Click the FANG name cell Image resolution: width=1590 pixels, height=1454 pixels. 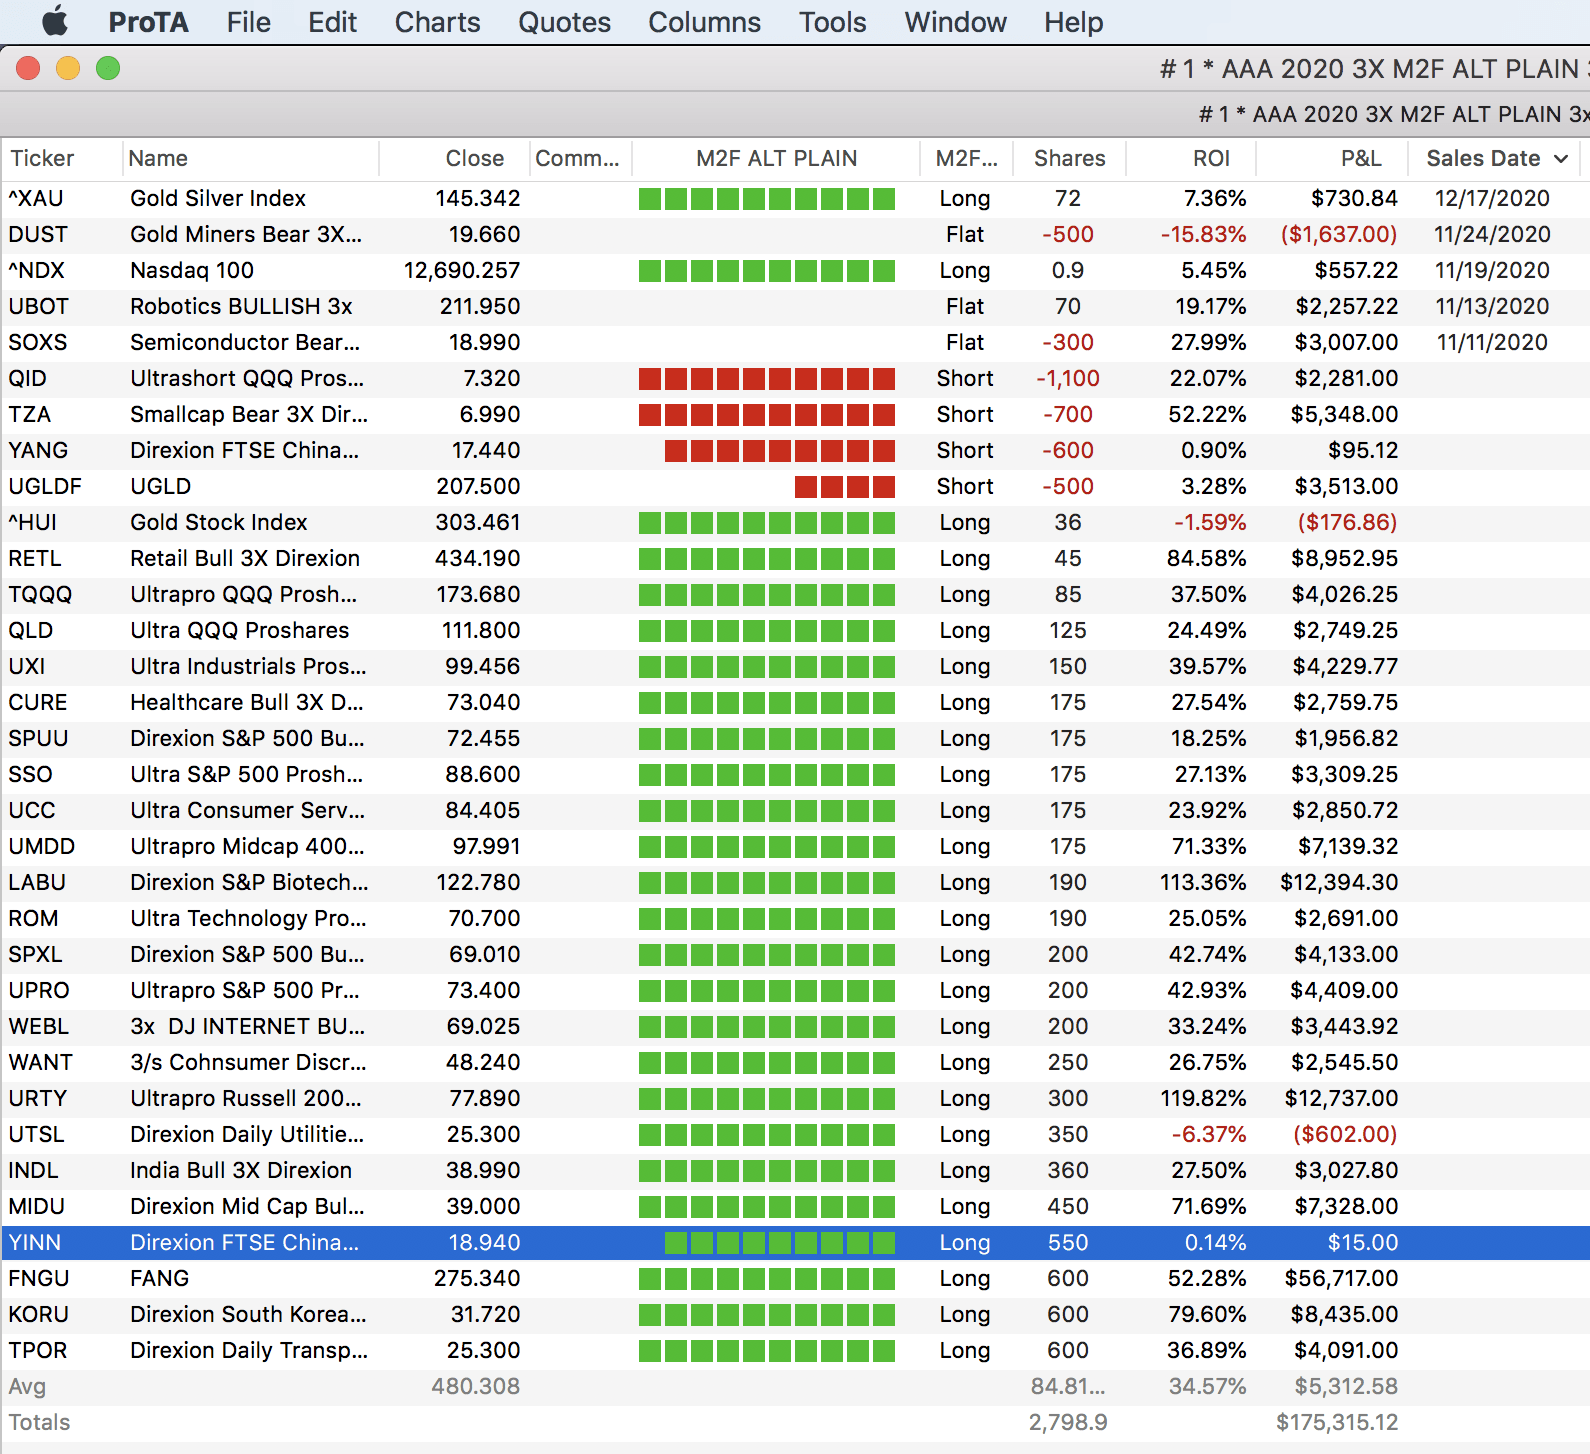click(x=160, y=1278)
